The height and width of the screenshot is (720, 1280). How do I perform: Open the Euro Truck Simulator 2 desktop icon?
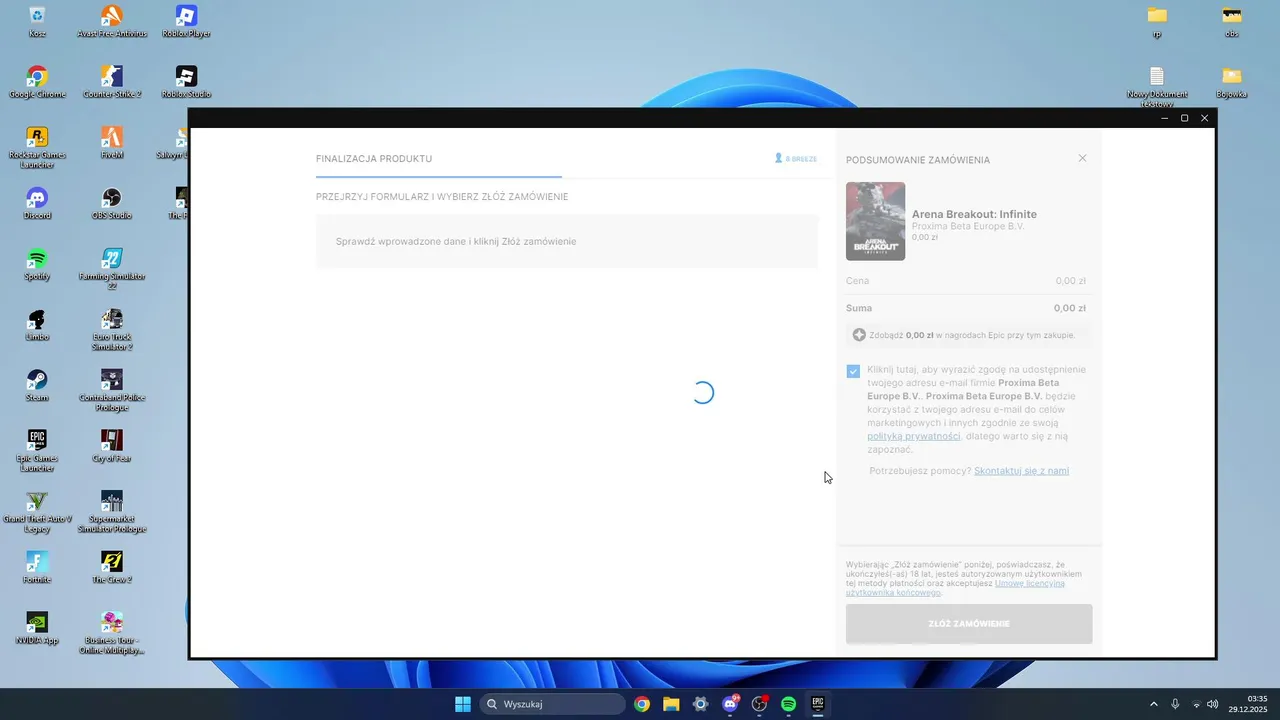coord(112,330)
